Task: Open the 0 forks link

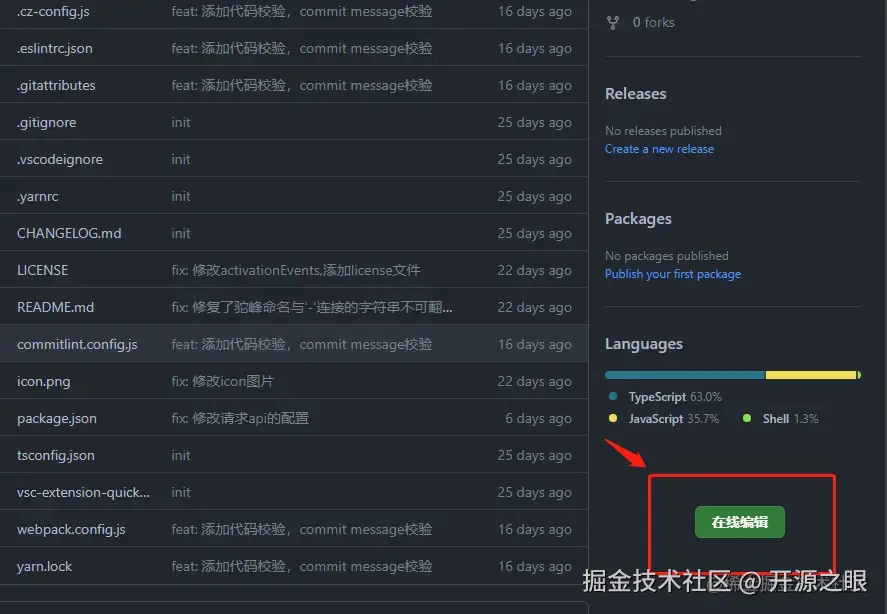Action: coord(653,22)
